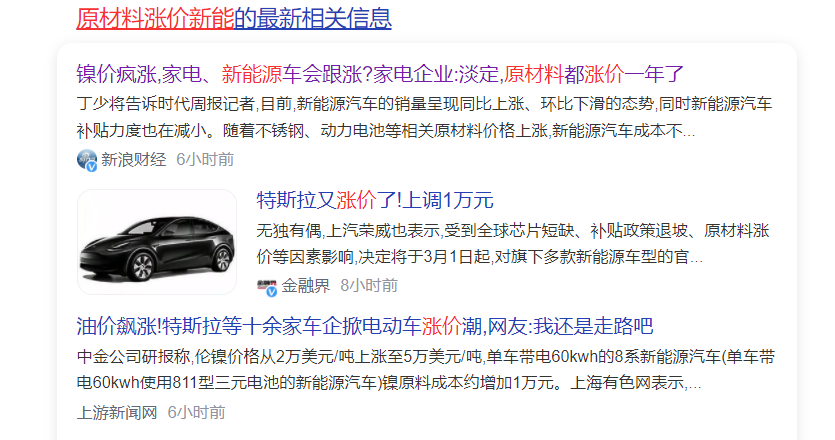Open headline 原材料涨价新能的最新相关信息
Viewport: 835px width, 440px height.
pyautogui.click(x=234, y=18)
